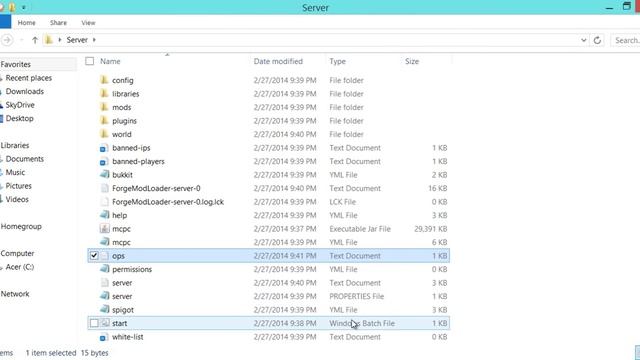640x360 pixels.
Task: Select Libraries in navigation pane
Action: pyautogui.click(x=15, y=145)
